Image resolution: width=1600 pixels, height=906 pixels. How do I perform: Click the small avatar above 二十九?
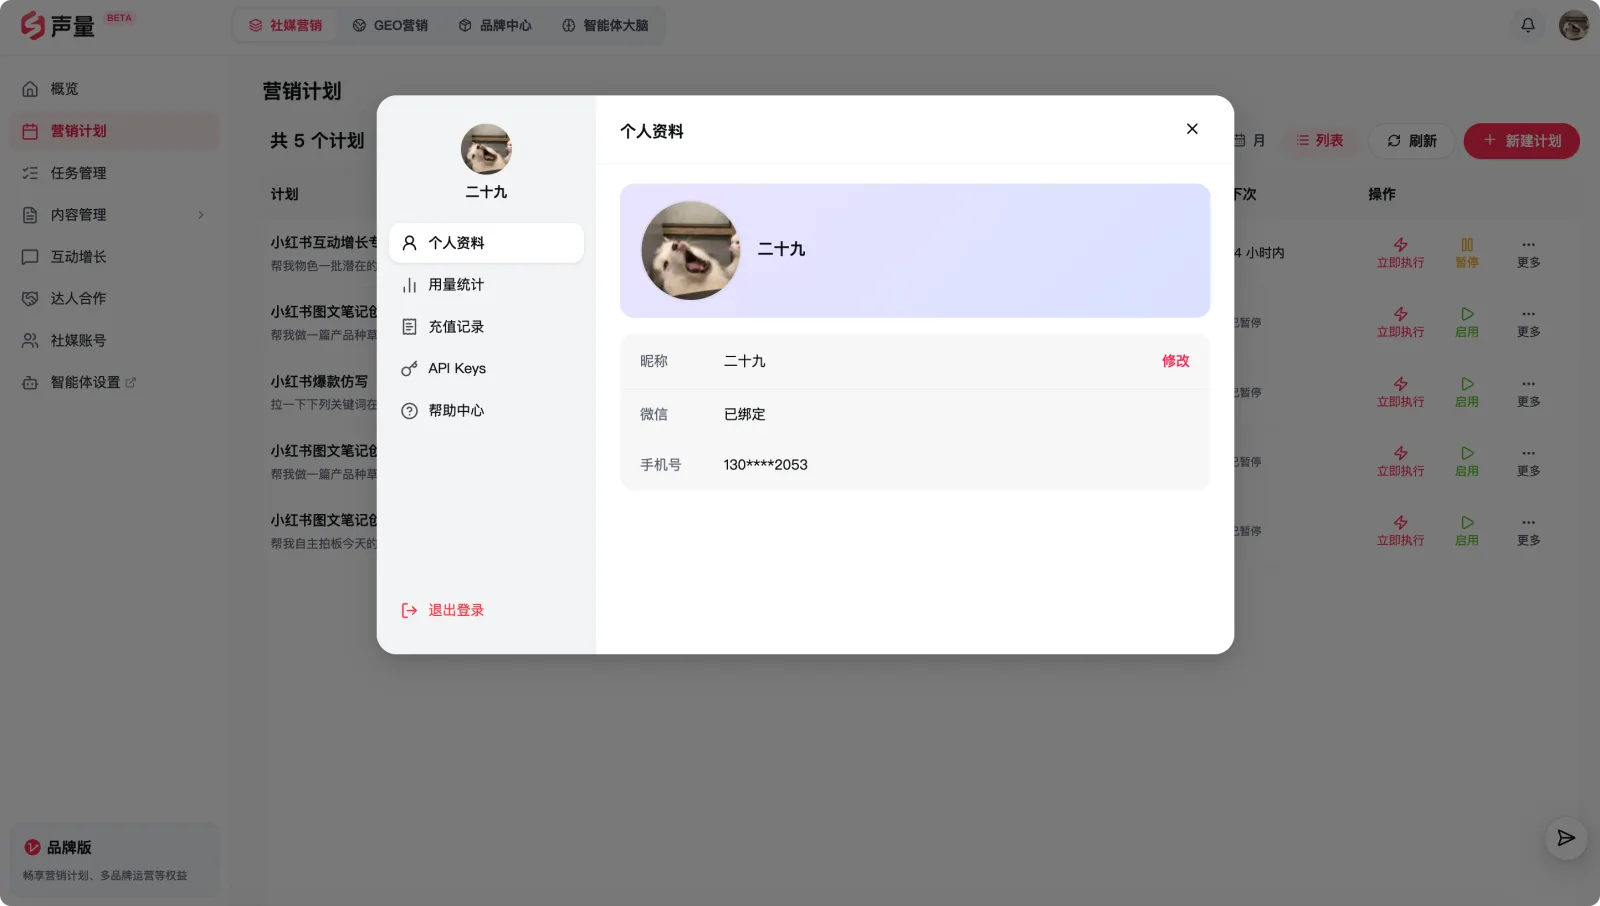486,149
